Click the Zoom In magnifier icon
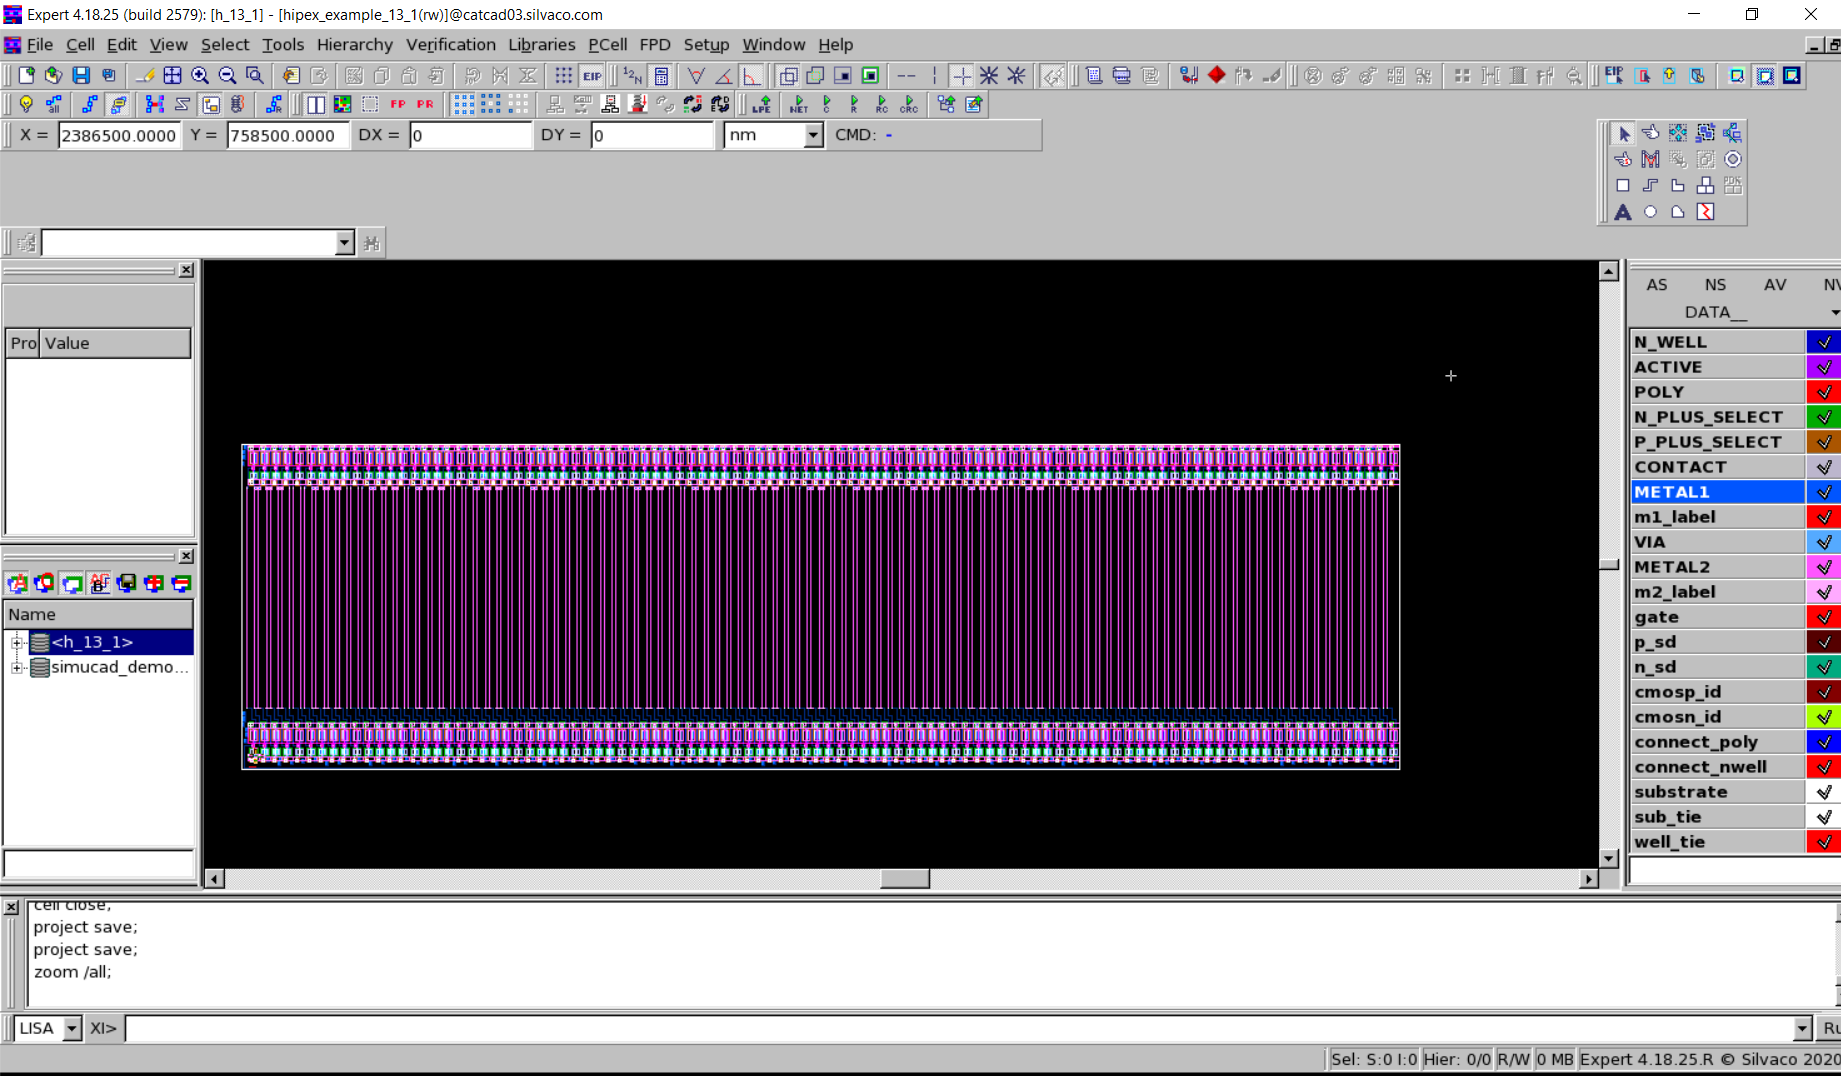 click(200, 76)
